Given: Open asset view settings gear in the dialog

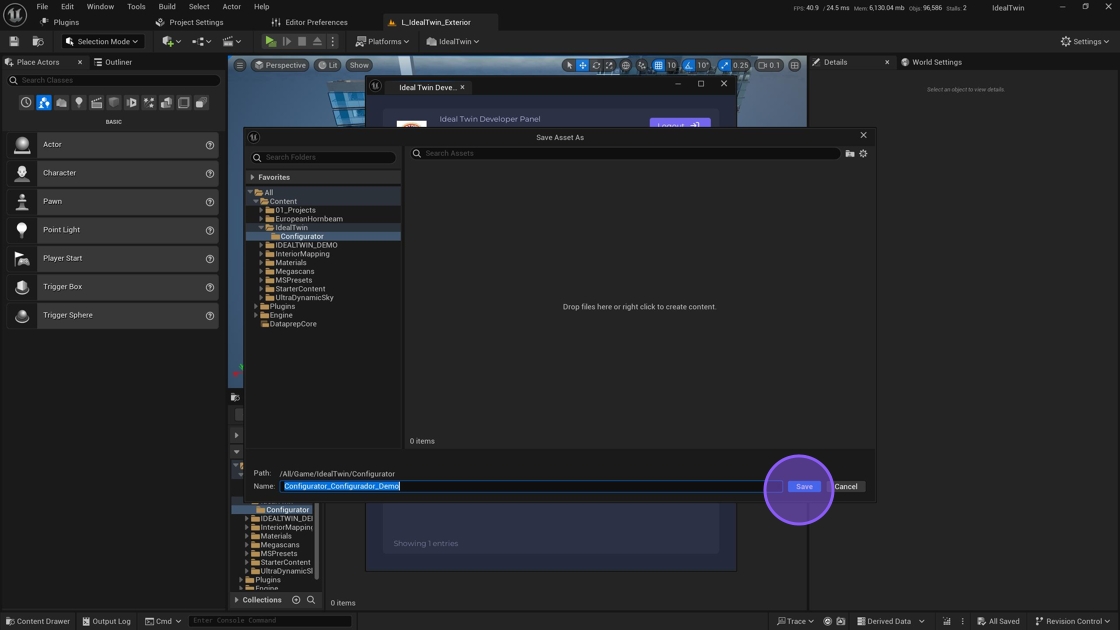Looking at the screenshot, I should 863,154.
